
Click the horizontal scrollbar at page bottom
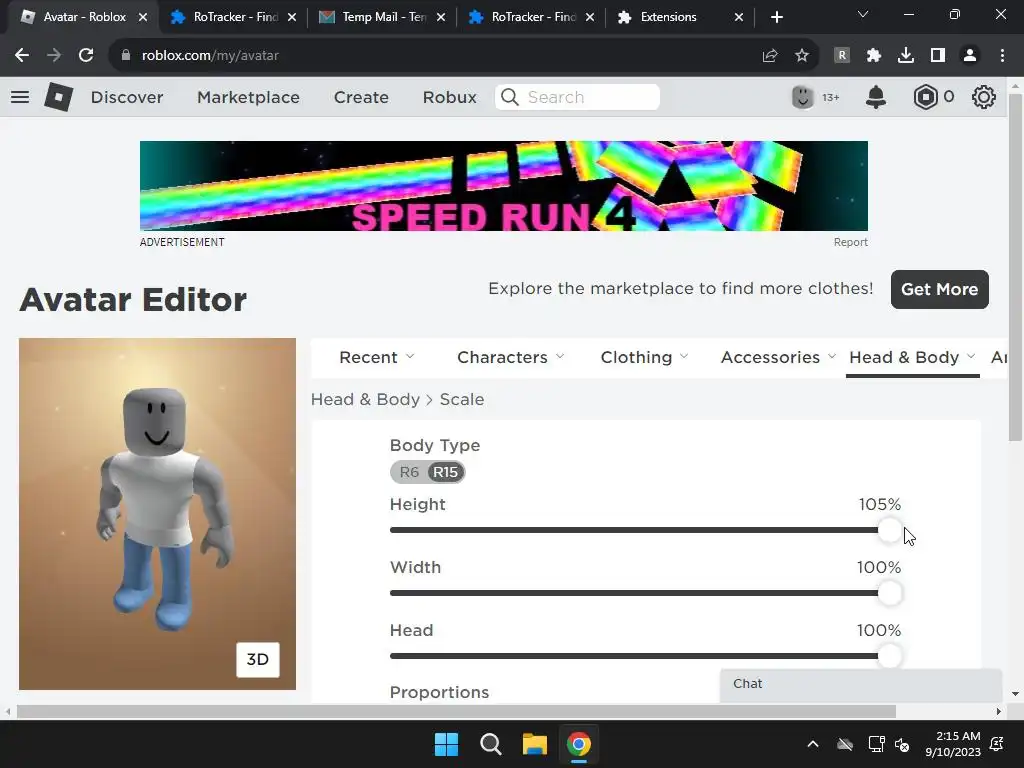[x=456, y=711]
